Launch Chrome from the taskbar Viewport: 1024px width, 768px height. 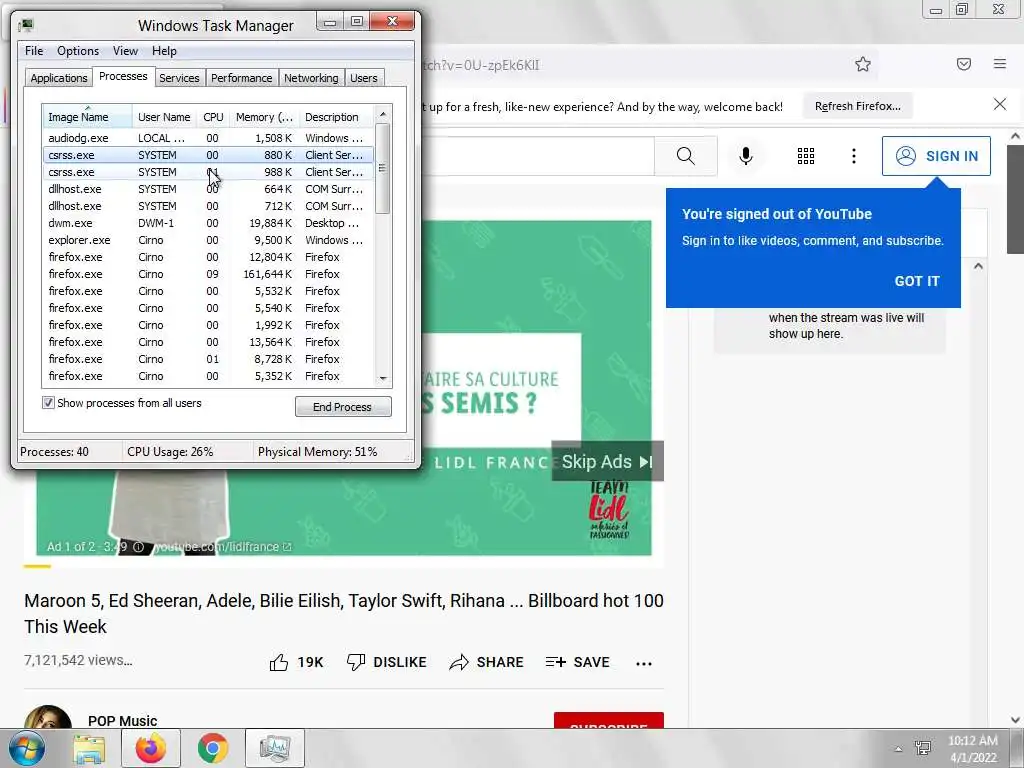pos(213,748)
